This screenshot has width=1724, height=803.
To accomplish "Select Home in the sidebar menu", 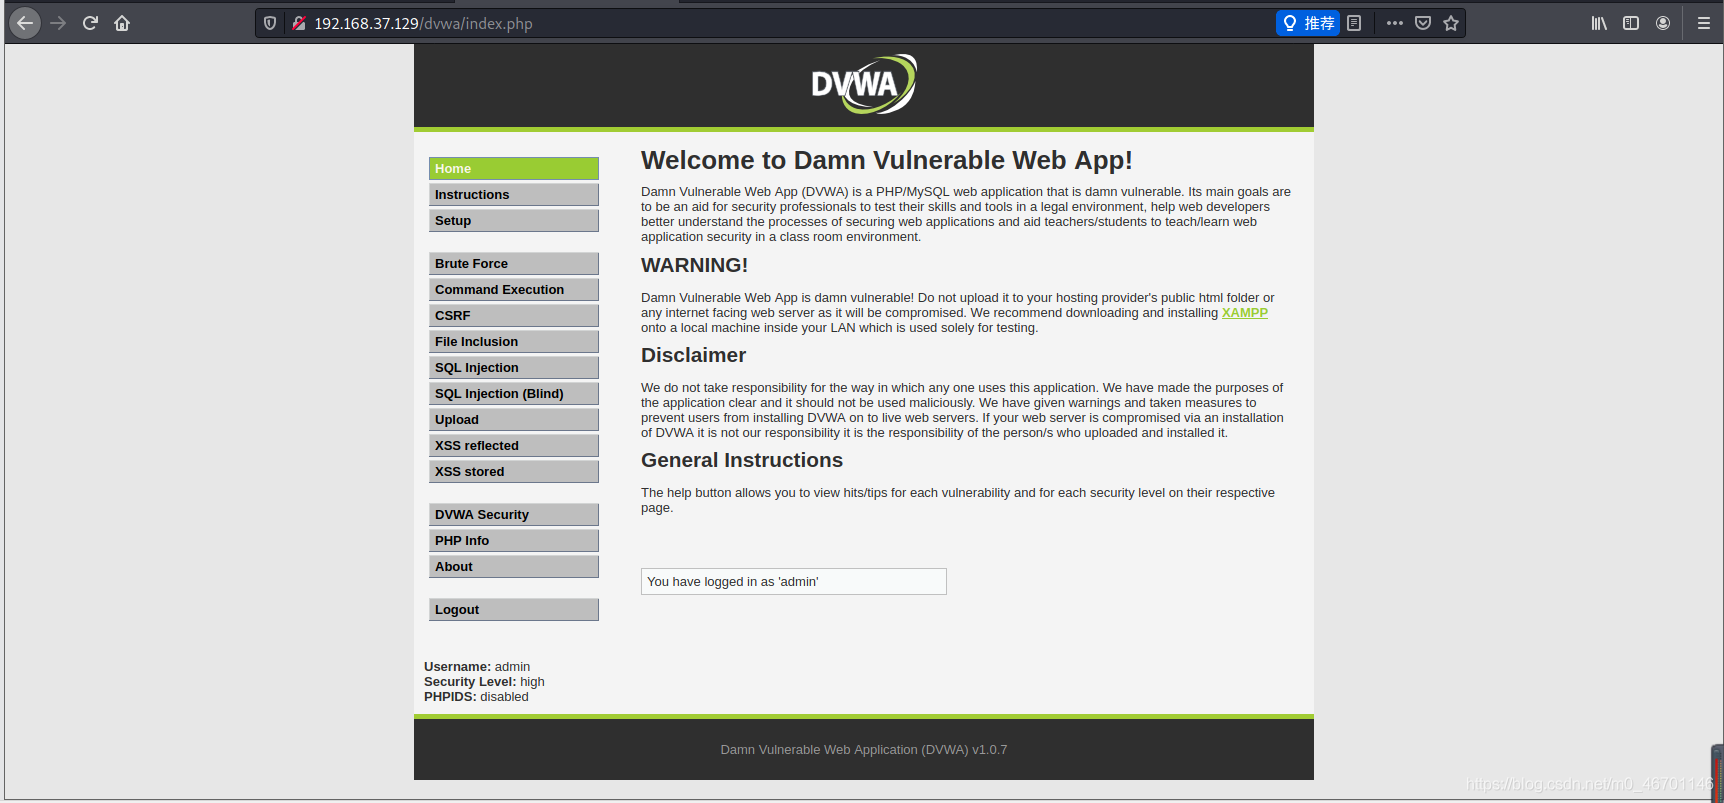I will tap(514, 168).
